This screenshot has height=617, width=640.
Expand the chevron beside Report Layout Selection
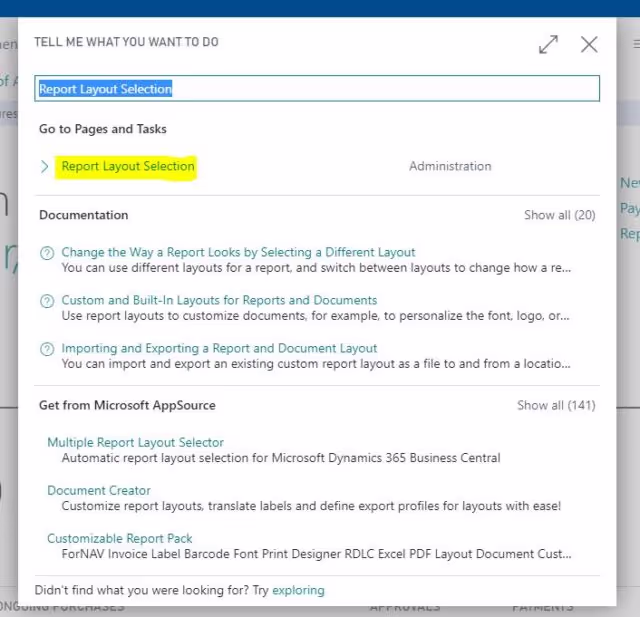tap(44, 166)
